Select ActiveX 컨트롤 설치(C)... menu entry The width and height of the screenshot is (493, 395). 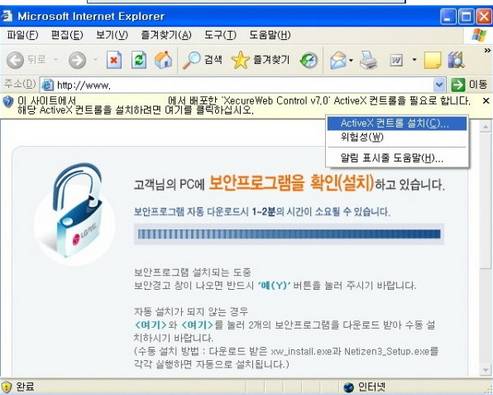[397, 124]
